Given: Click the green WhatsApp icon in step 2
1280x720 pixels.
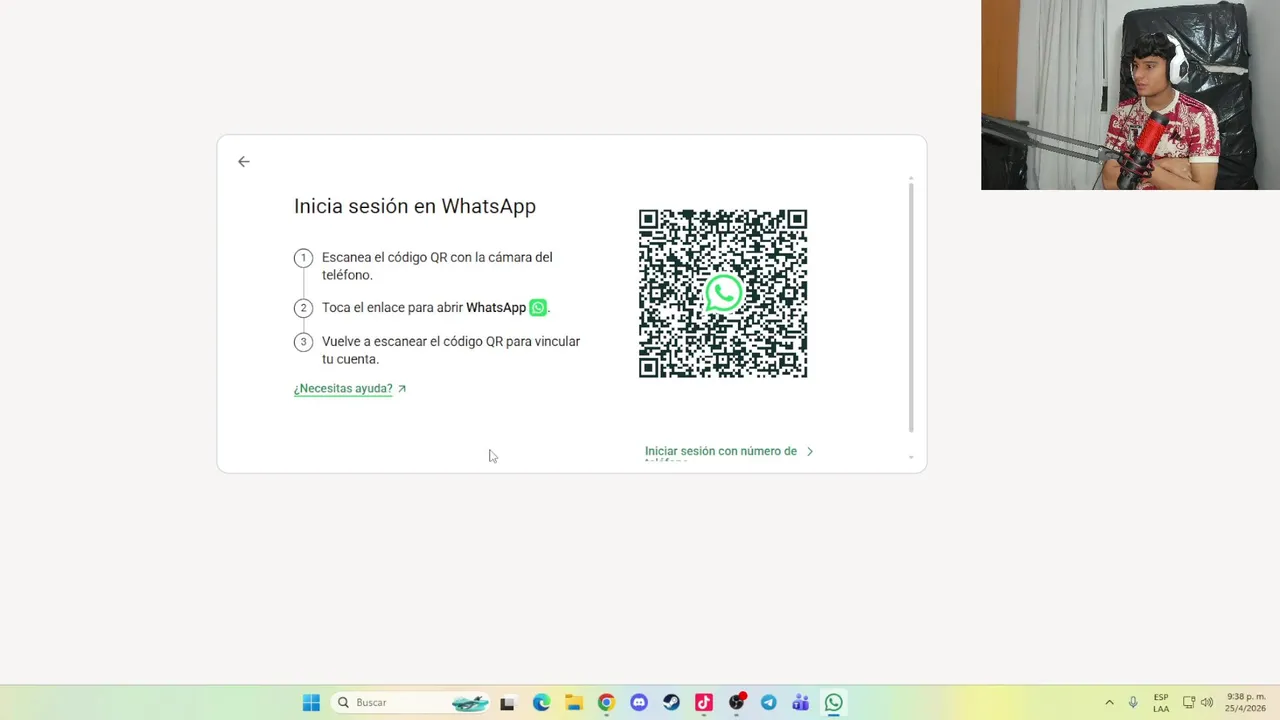Looking at the screenshot, I should coord(538,308).
